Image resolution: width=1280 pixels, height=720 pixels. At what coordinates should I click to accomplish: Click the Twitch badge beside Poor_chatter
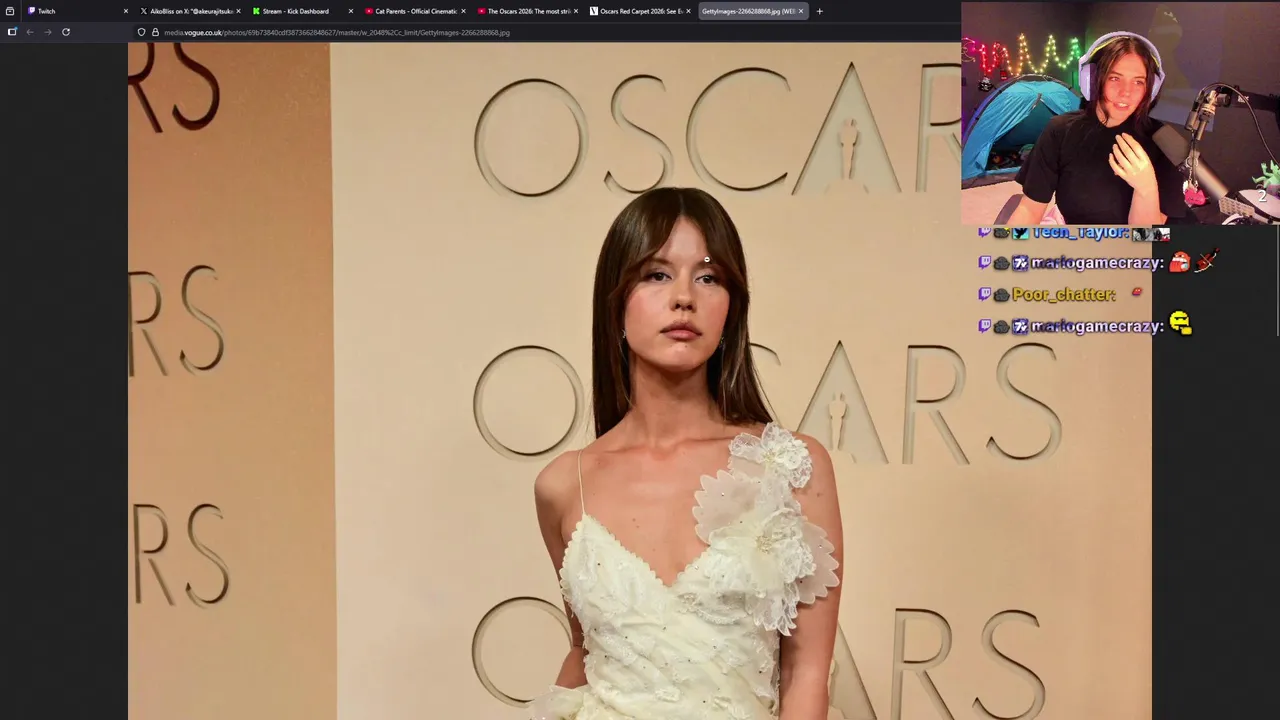coord(984,294)
